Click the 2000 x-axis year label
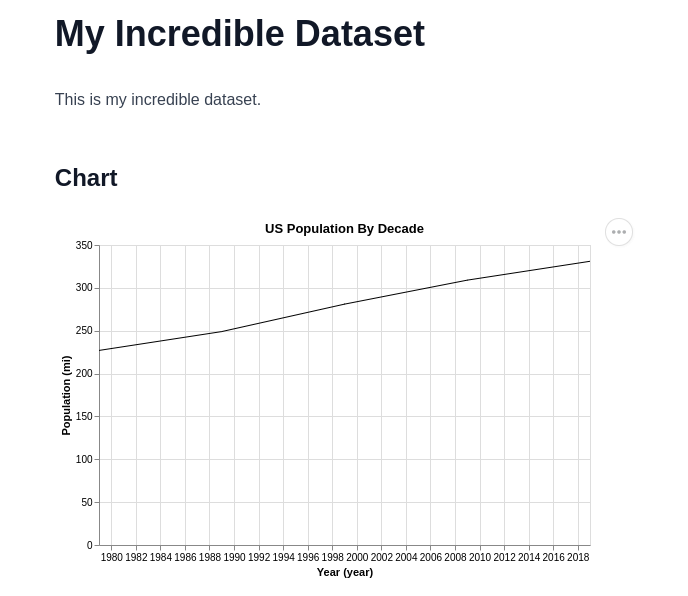 [357, 558]
